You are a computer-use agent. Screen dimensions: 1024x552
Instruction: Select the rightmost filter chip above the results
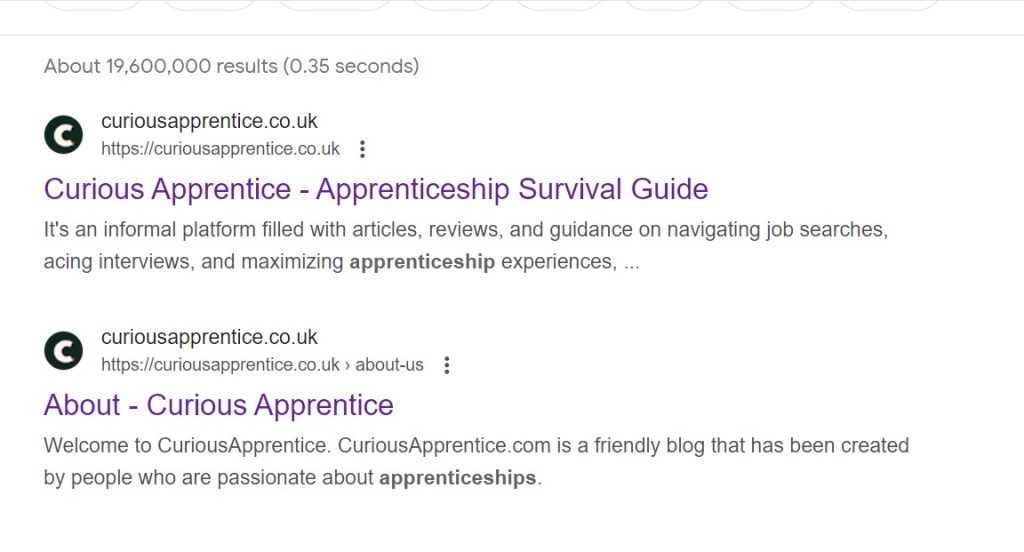click(x=888, y=4)
